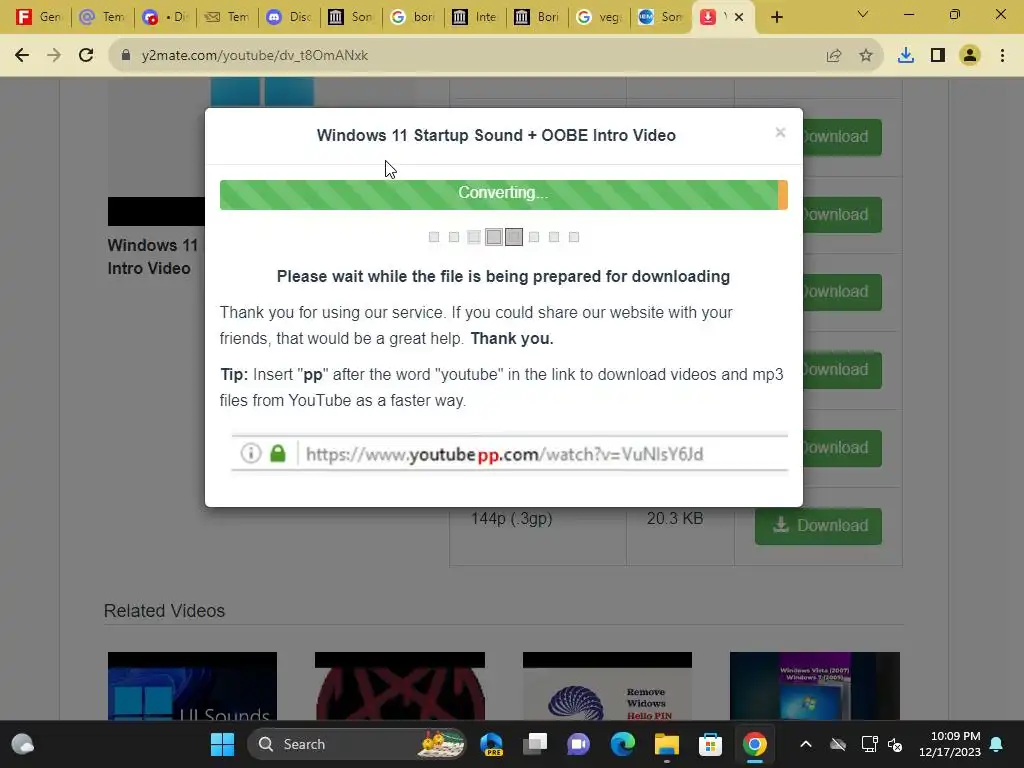Open the Teams chat taskbar icon

click(579, 744)
